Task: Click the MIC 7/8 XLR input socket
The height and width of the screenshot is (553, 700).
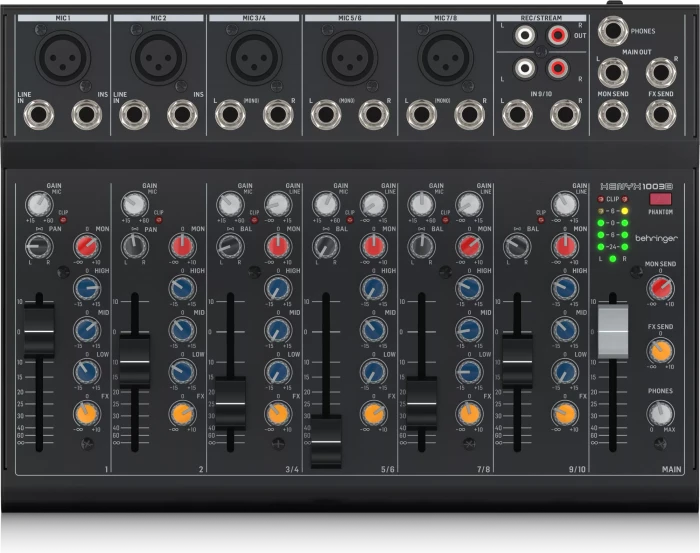Action: tap(446, 58)
